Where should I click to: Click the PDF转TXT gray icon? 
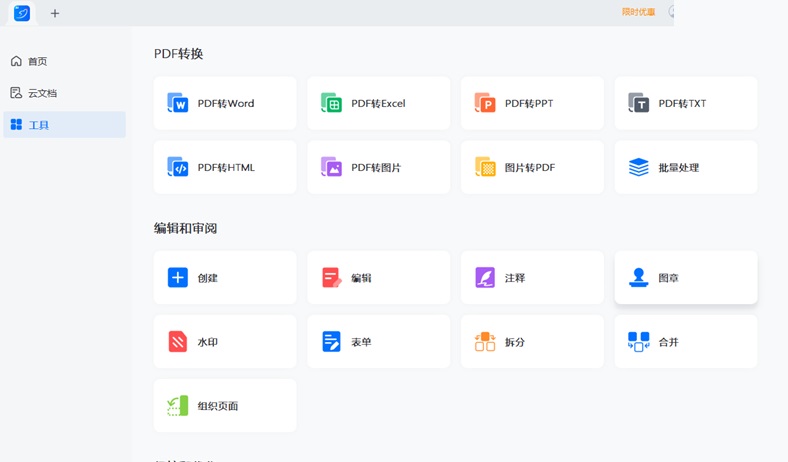pos(639,103)
